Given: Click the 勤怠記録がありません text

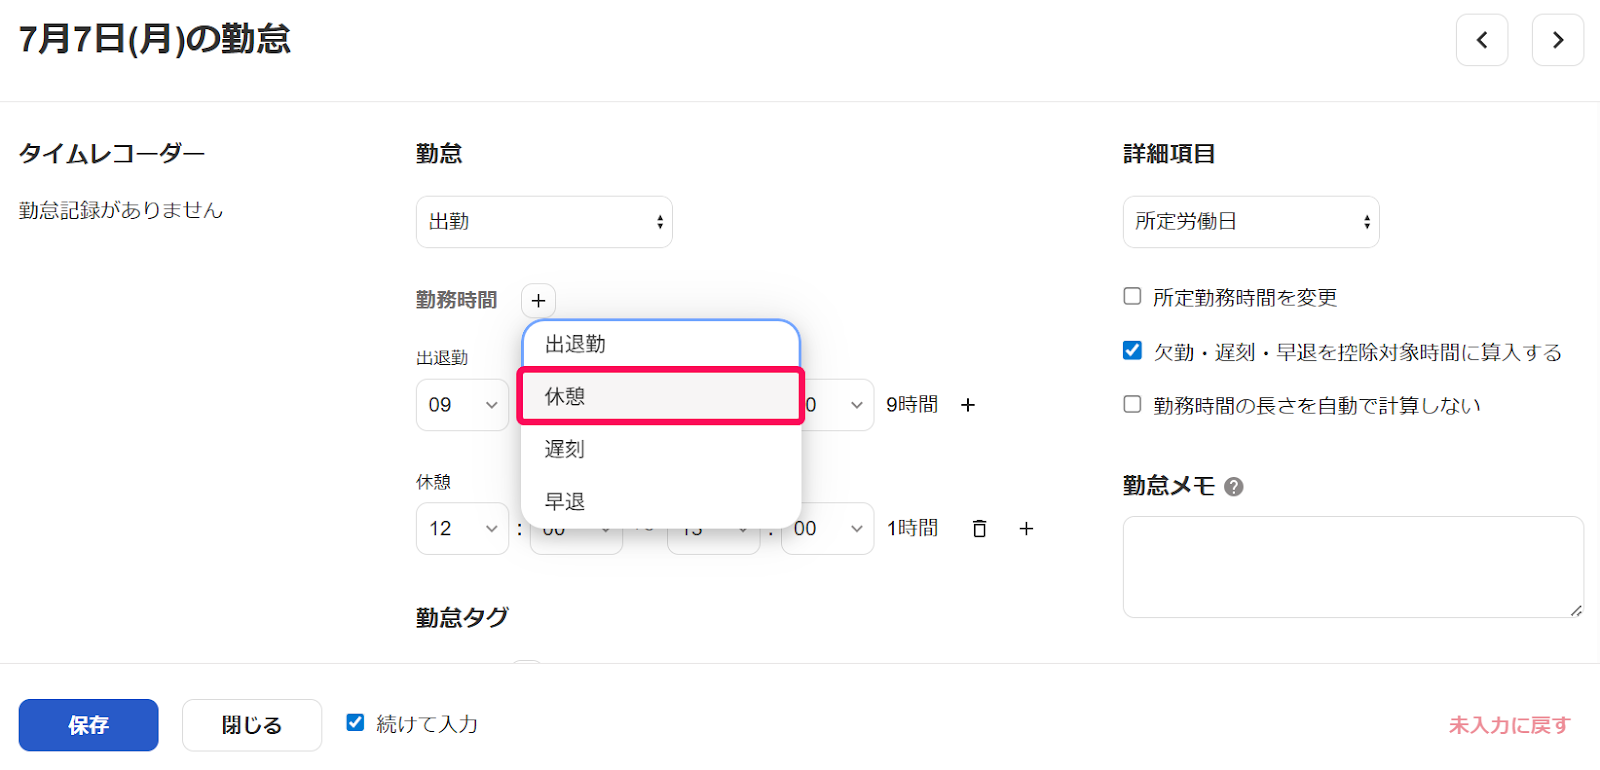Looking at the screenshot, I should pos(121,210).
